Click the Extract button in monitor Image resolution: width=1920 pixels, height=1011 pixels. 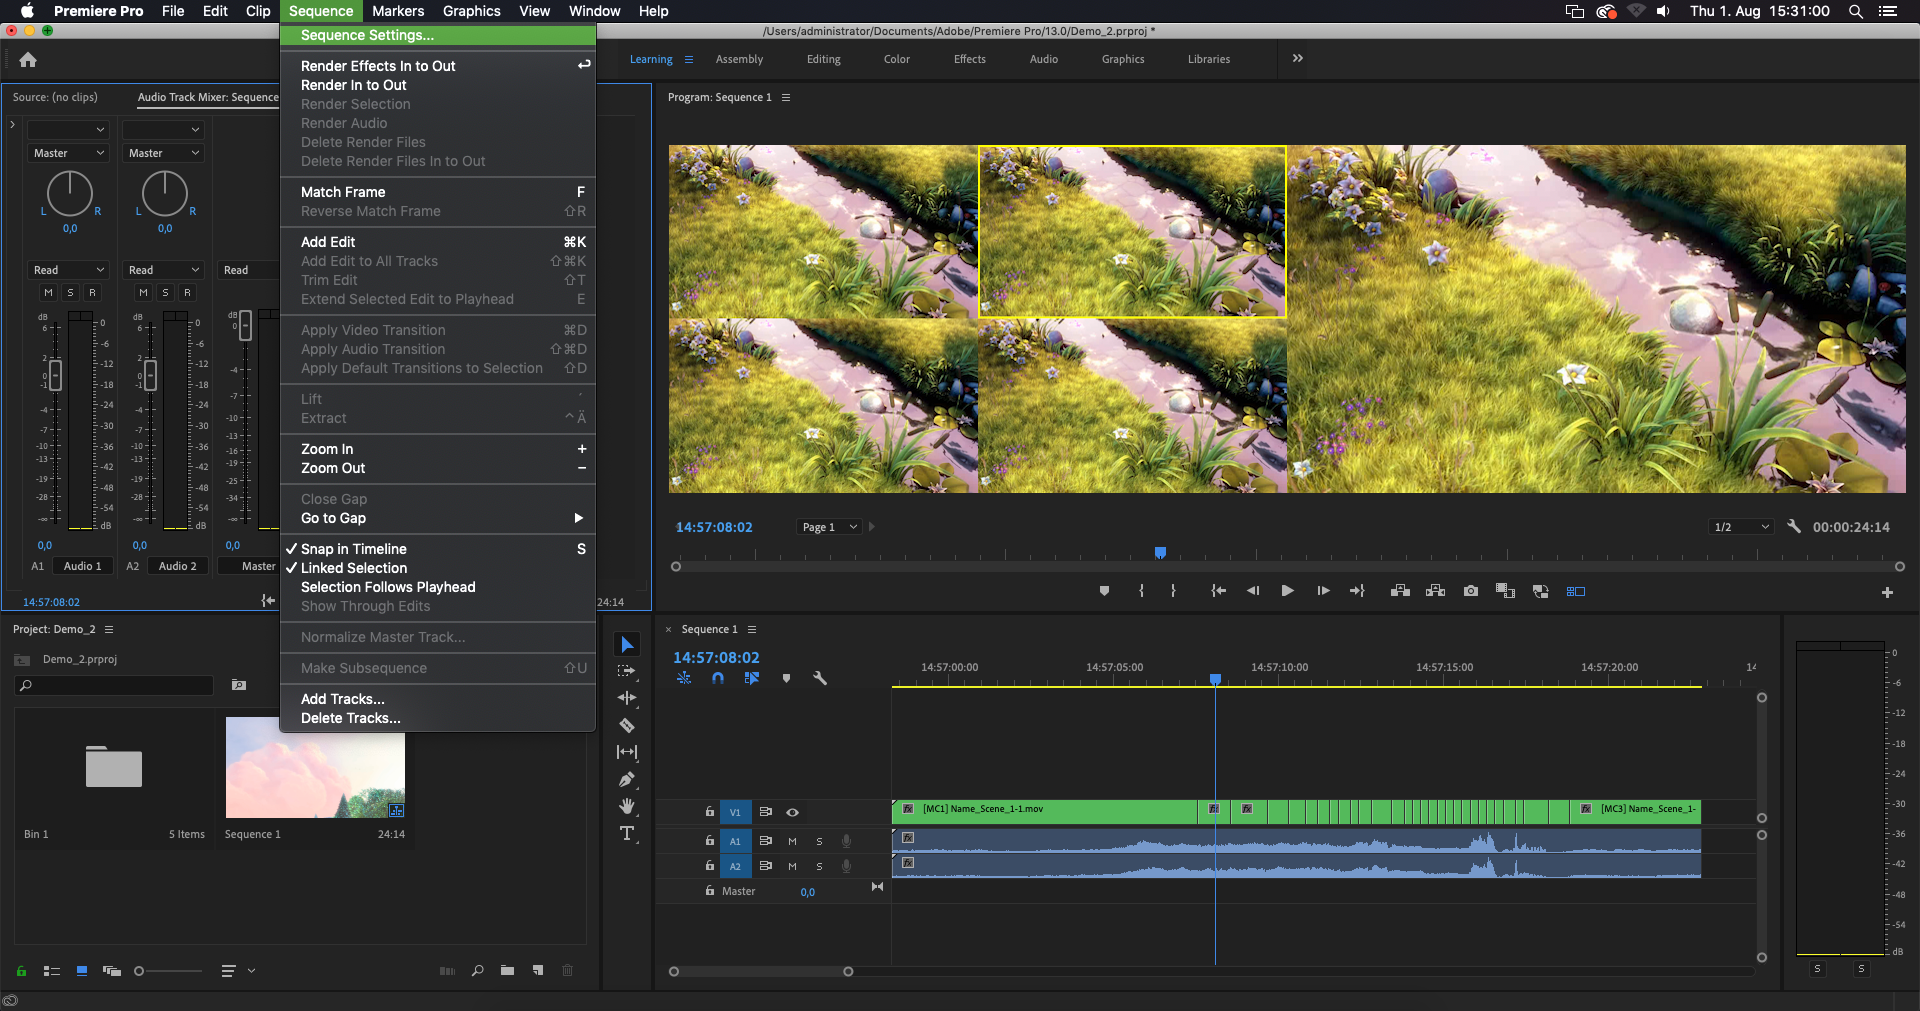point(1435,591)
